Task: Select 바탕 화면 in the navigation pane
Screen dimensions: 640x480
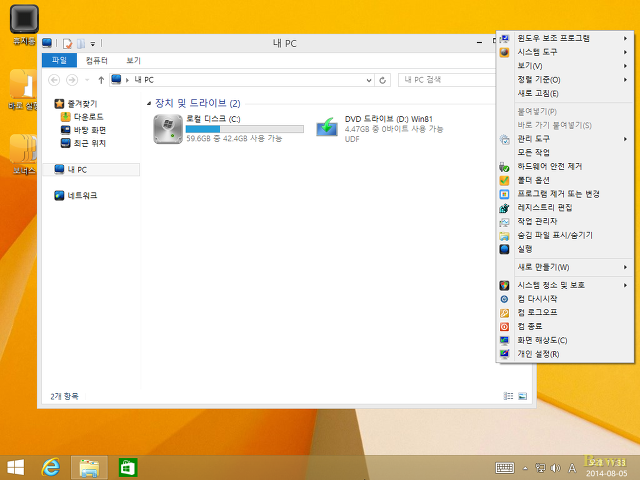Action: (84, 130)
